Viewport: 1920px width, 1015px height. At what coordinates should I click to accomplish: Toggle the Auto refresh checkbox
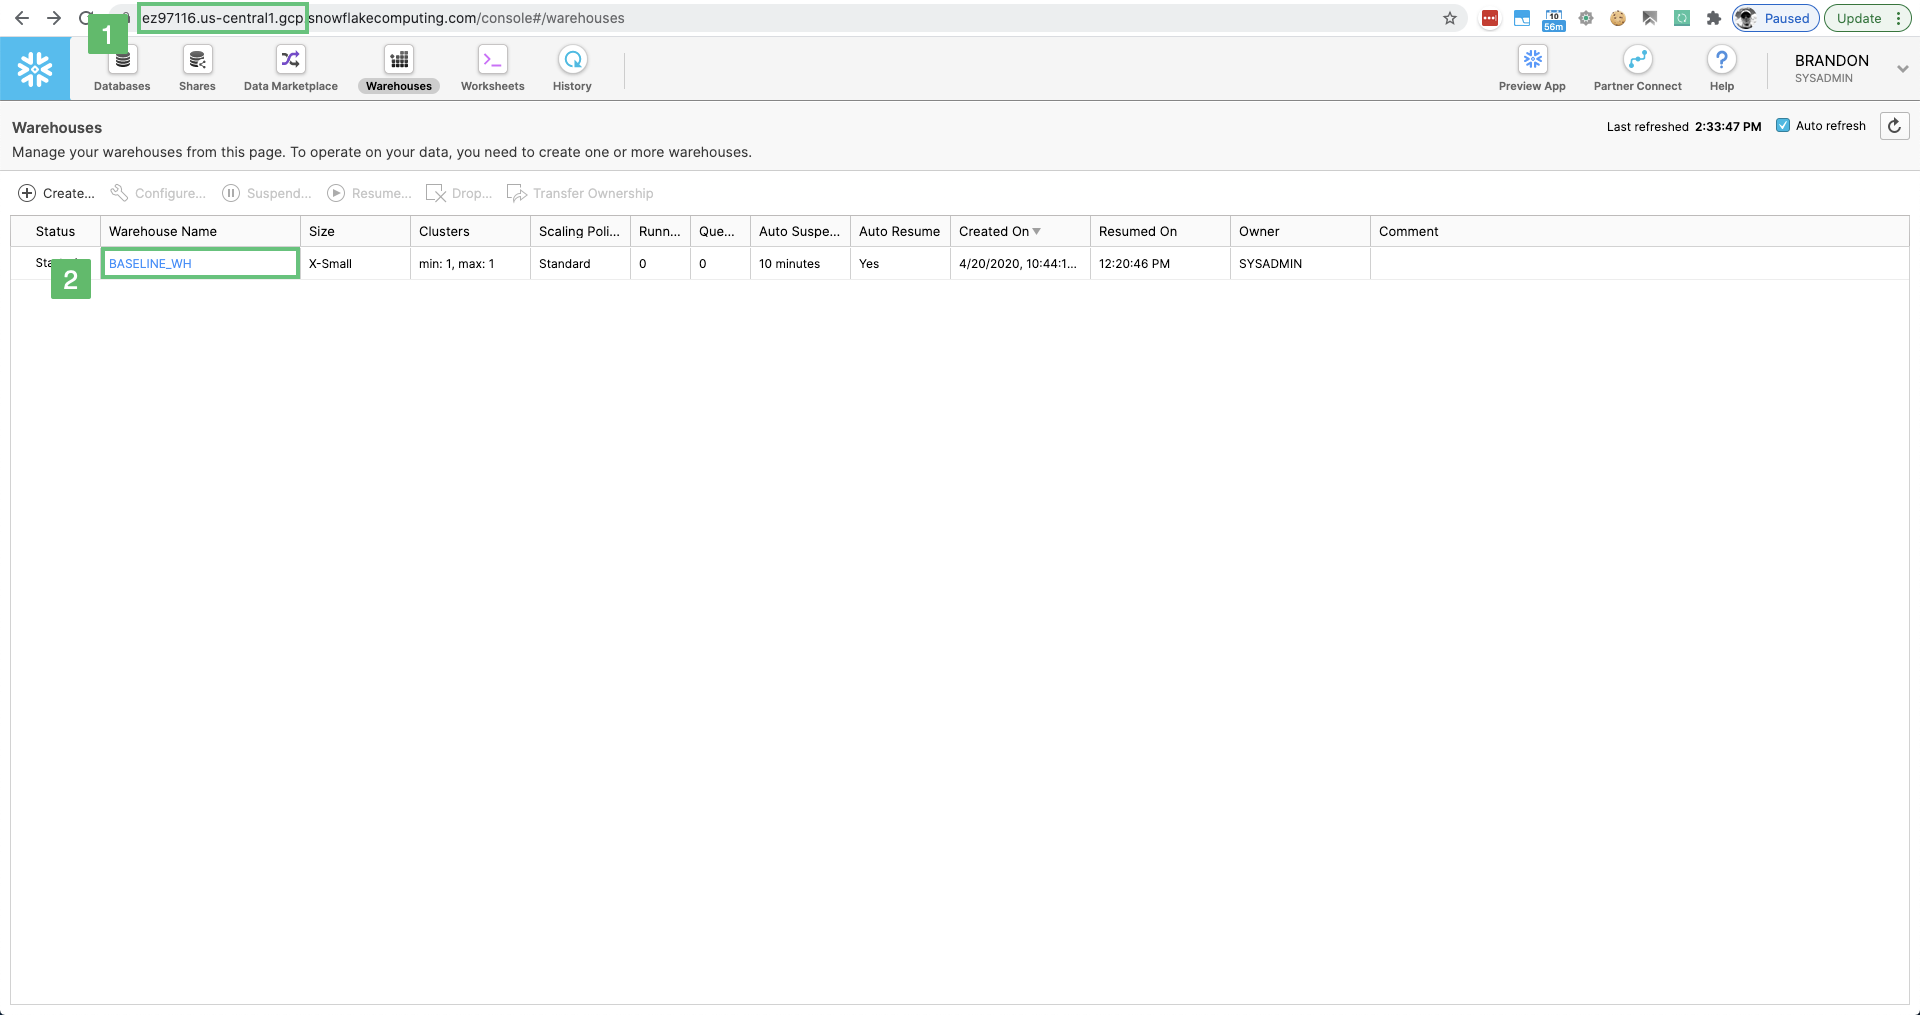click(1783, 126)
